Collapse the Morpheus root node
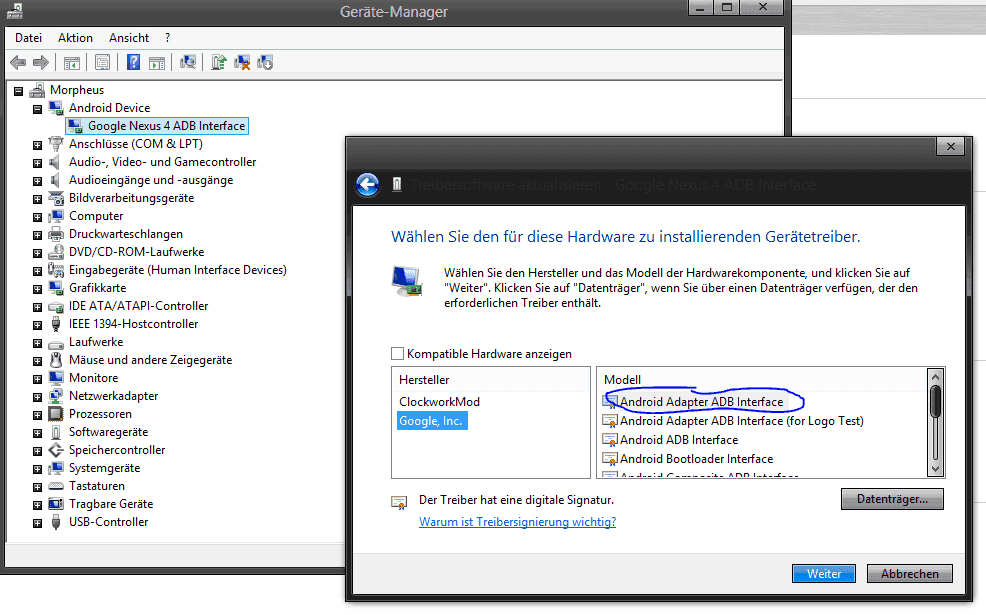Screen dimensions: 986x615 [18, 91]
